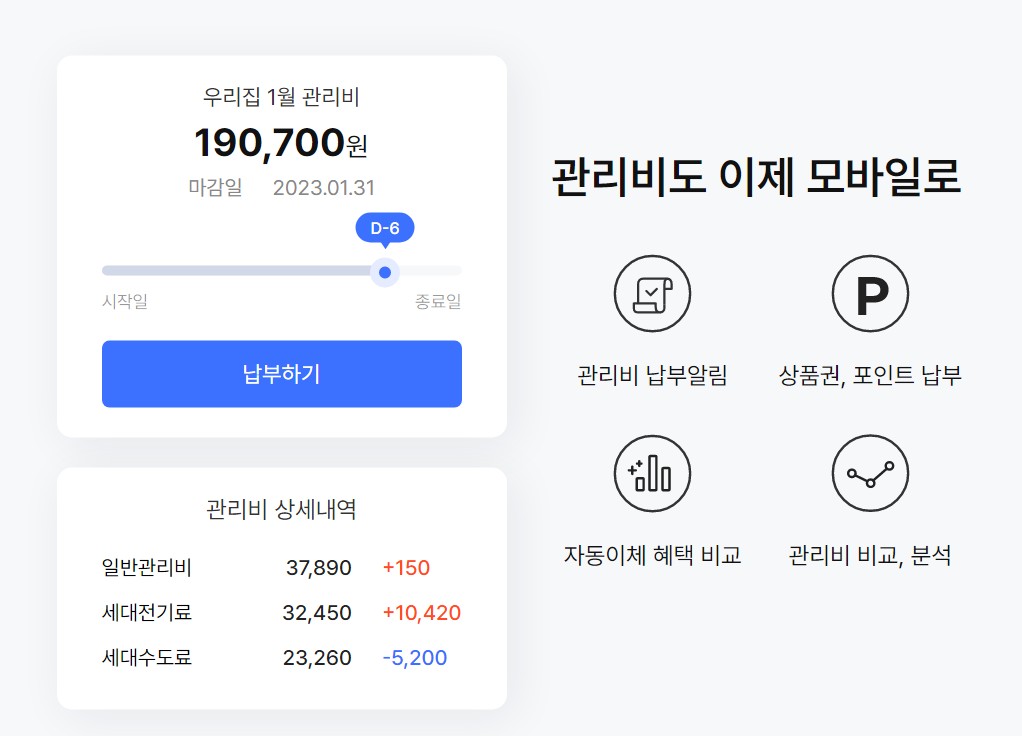The image size is (1022, 736).
Task: Click the D-6 deadline badge
Action: coord(385,227)
